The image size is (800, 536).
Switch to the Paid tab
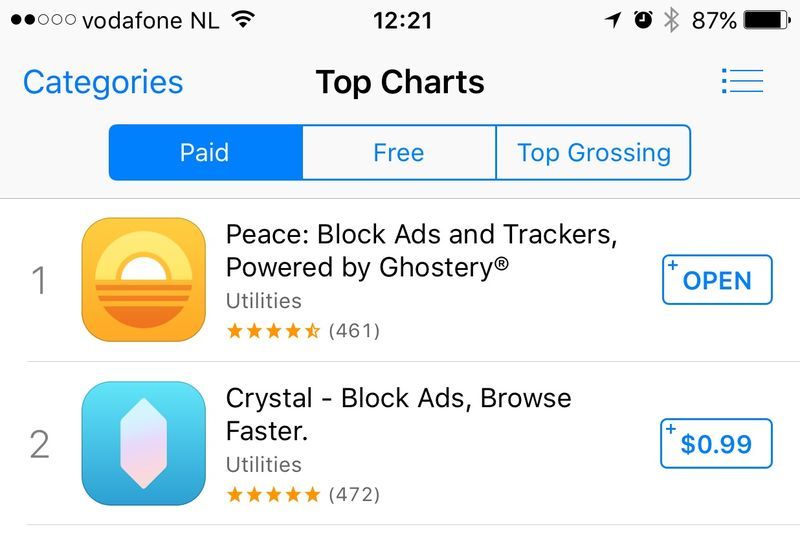pos(205,153)
